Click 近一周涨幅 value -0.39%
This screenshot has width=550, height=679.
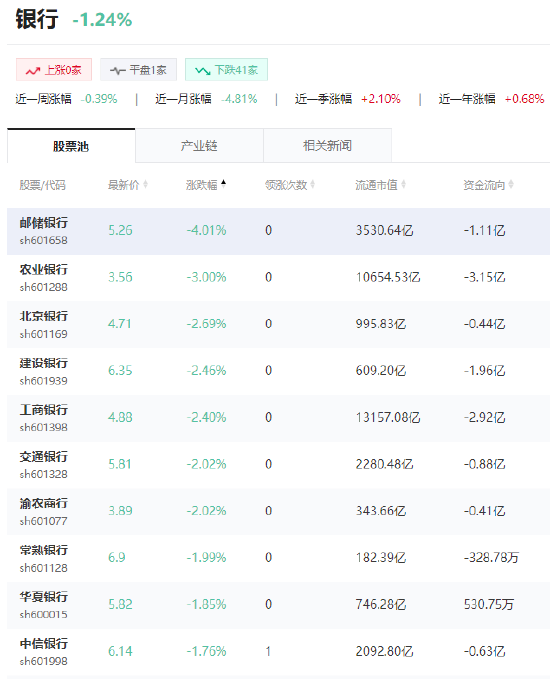point(99,99)
